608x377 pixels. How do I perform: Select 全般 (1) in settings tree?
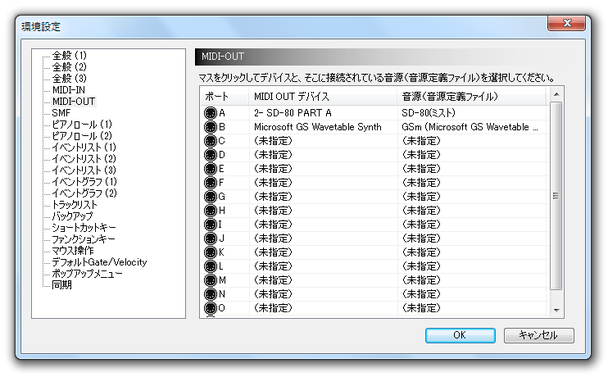pyautogui.click(x=69, y=55)
